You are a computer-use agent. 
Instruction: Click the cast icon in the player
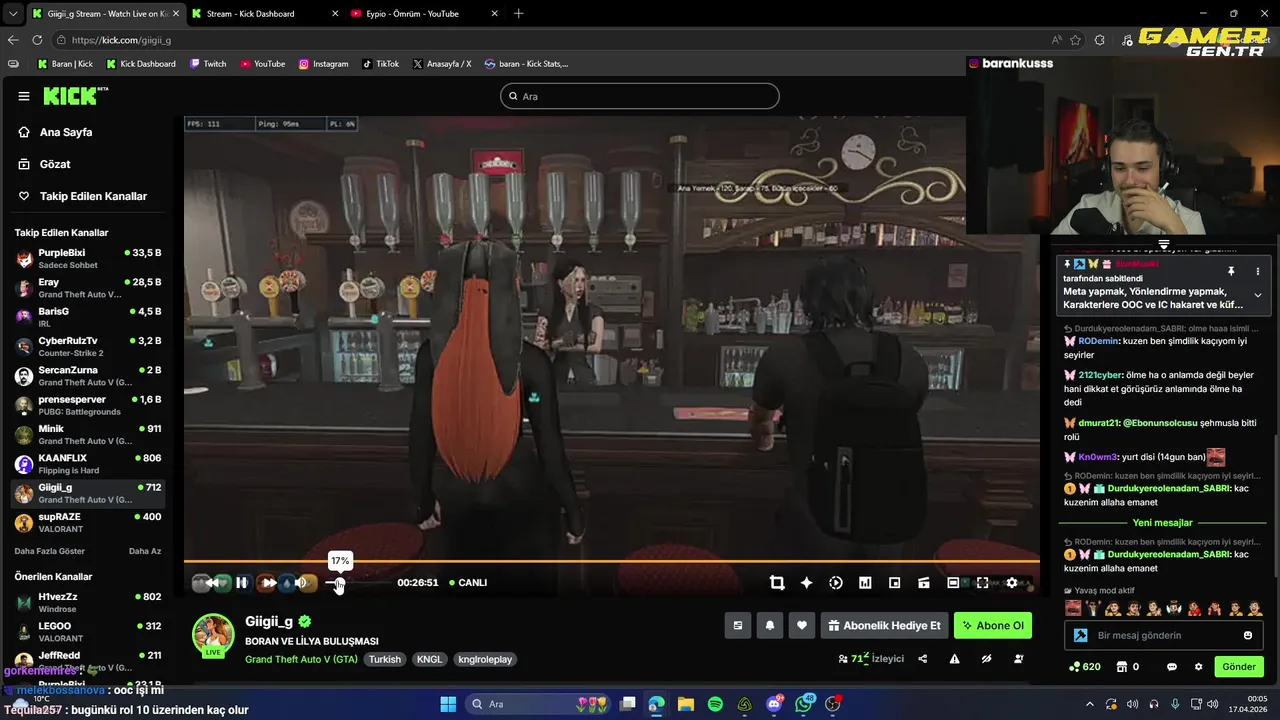924,583
